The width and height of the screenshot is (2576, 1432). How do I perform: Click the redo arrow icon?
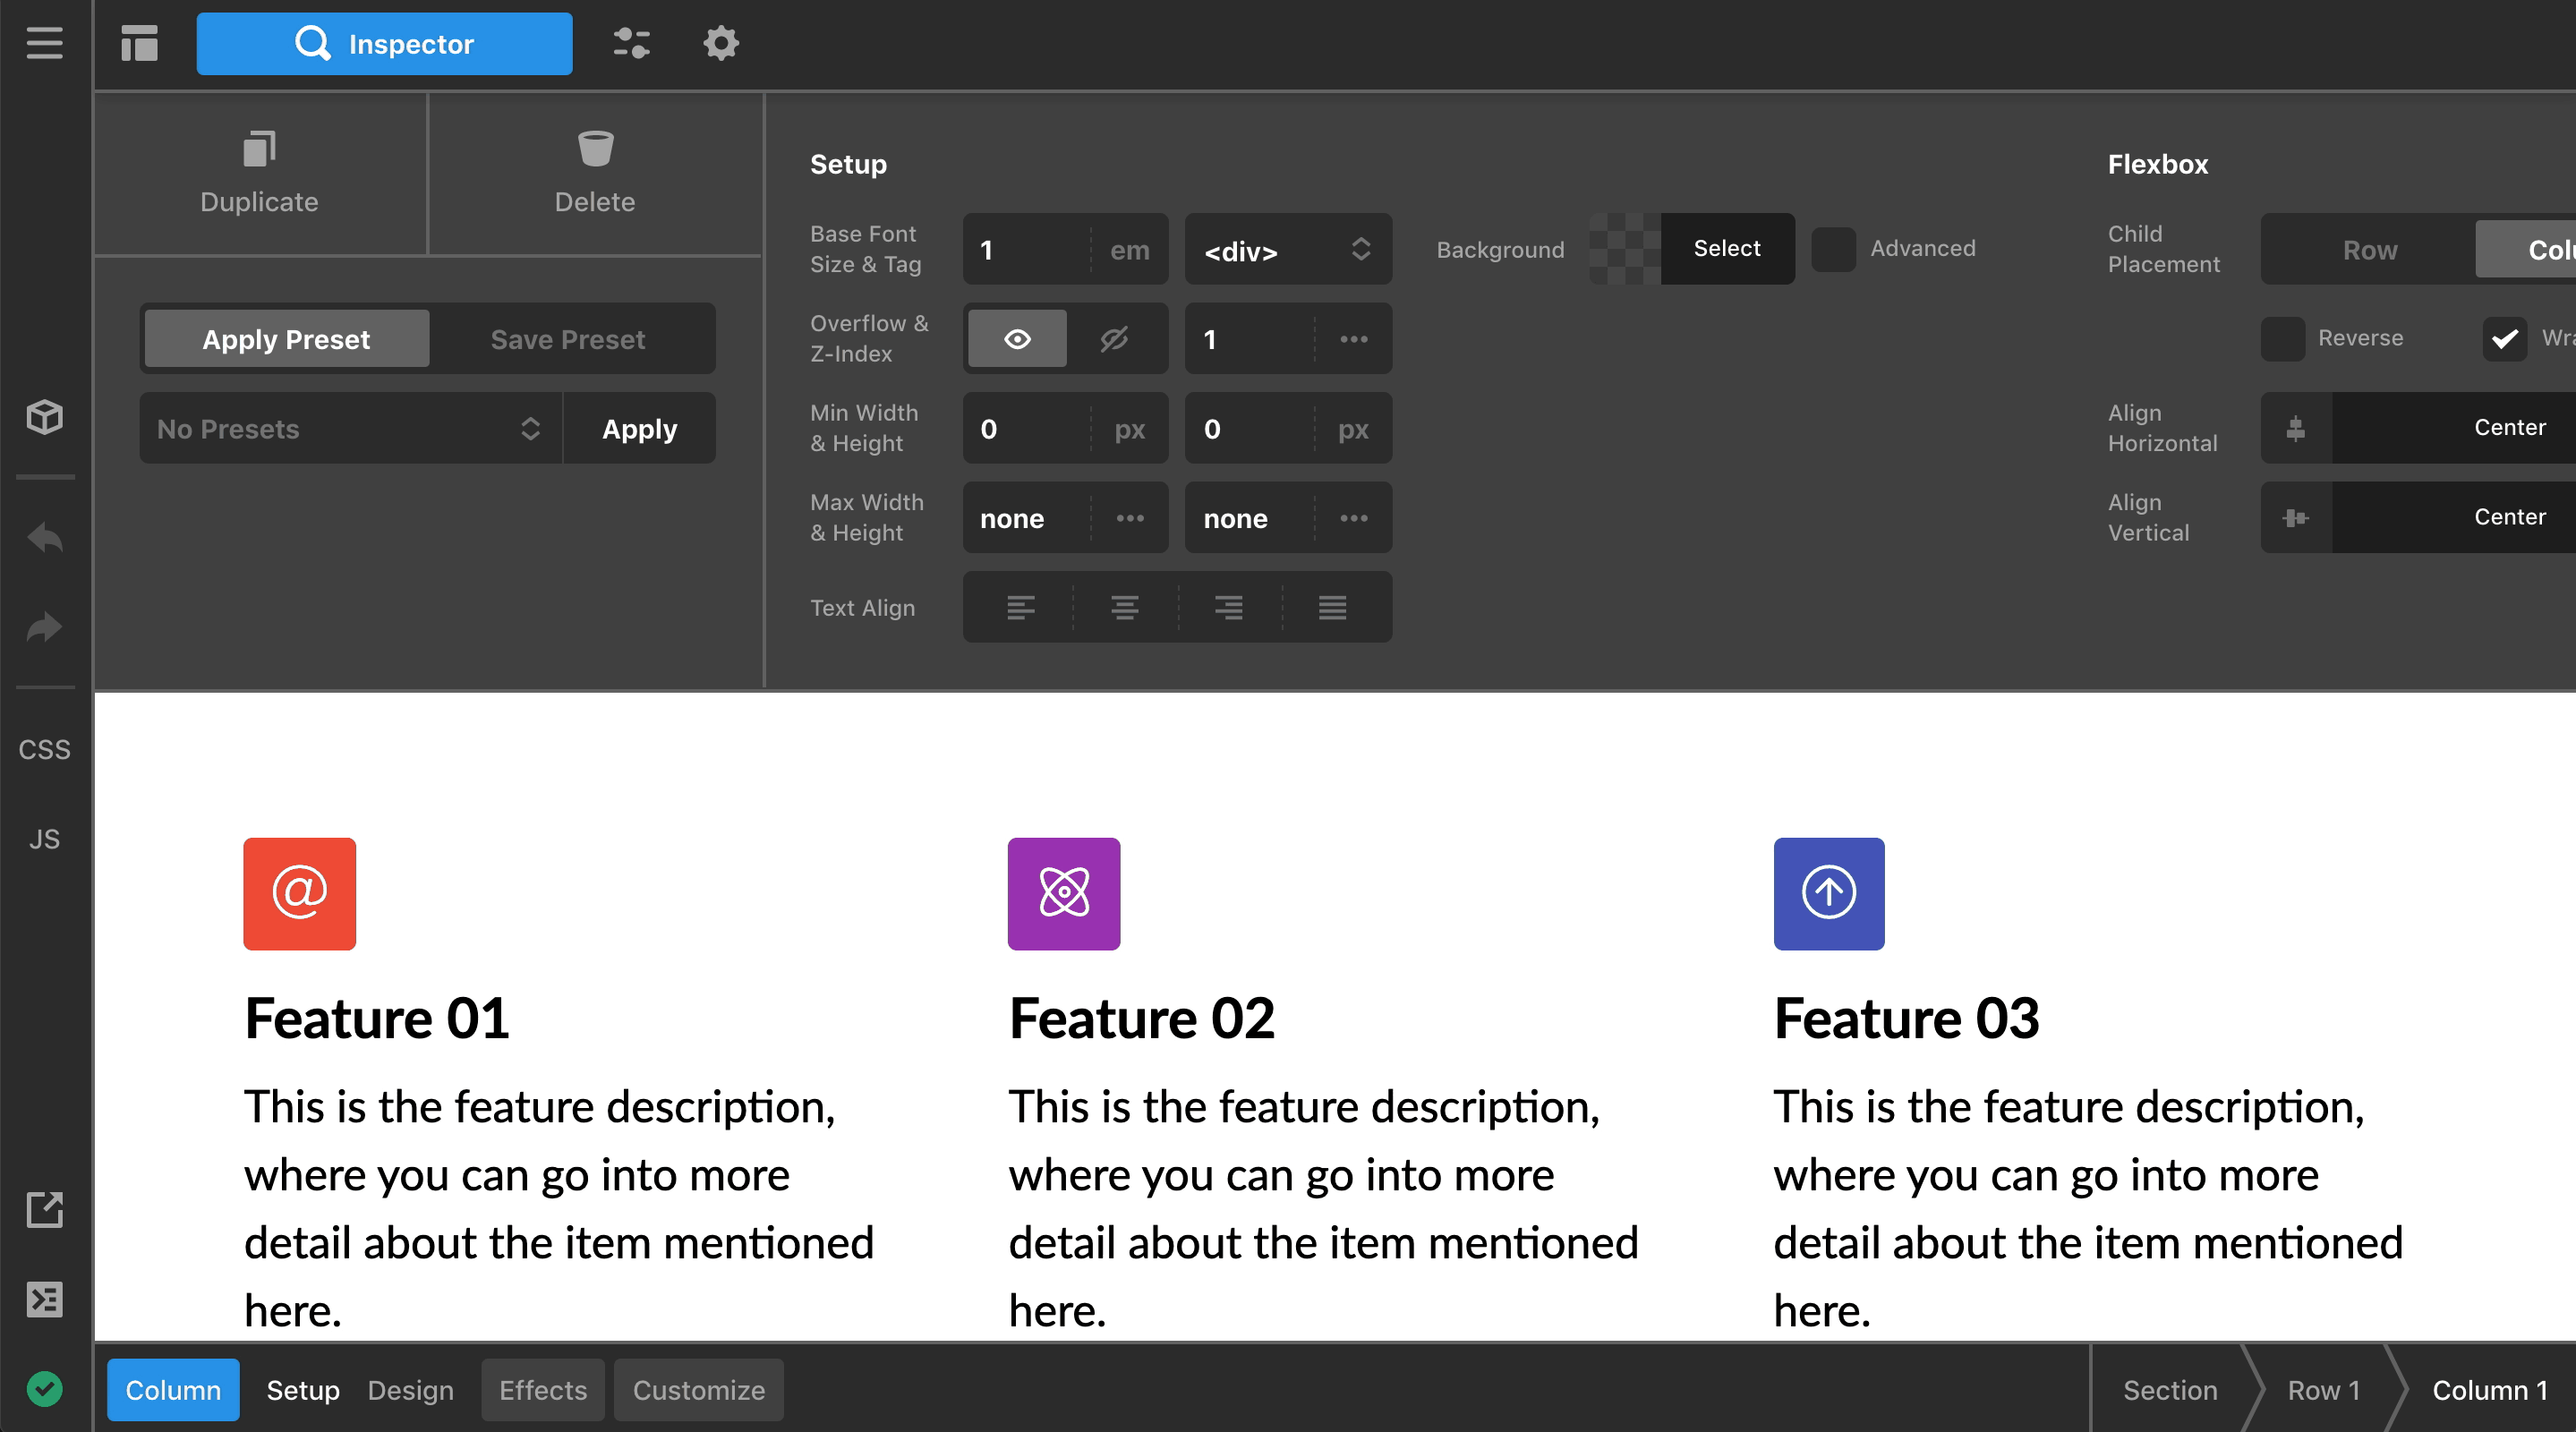[44, 627]
